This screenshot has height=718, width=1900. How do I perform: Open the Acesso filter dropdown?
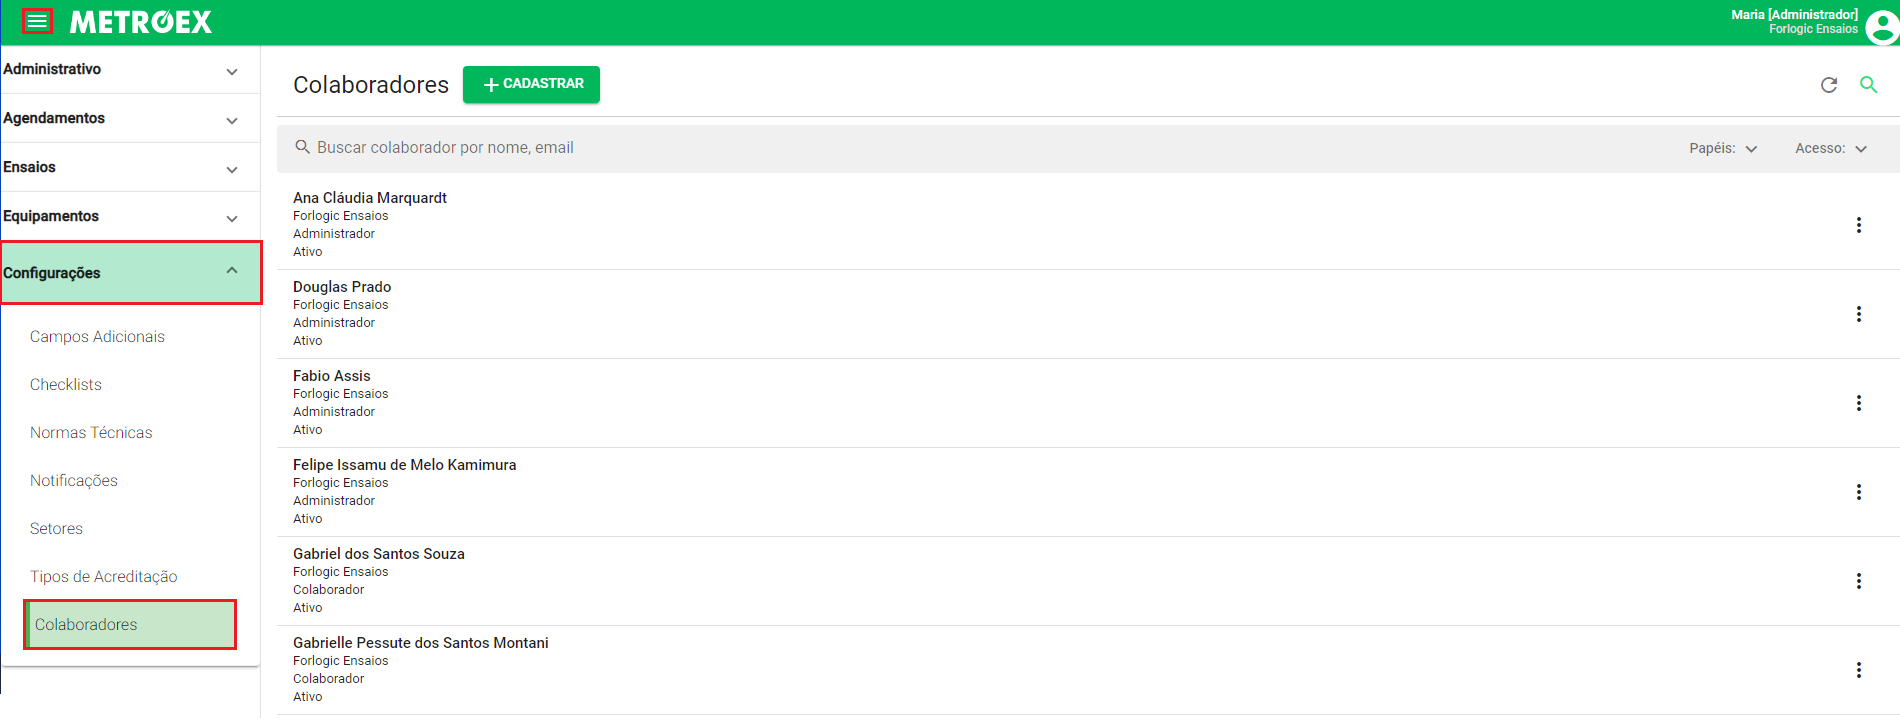[1831, 148]
